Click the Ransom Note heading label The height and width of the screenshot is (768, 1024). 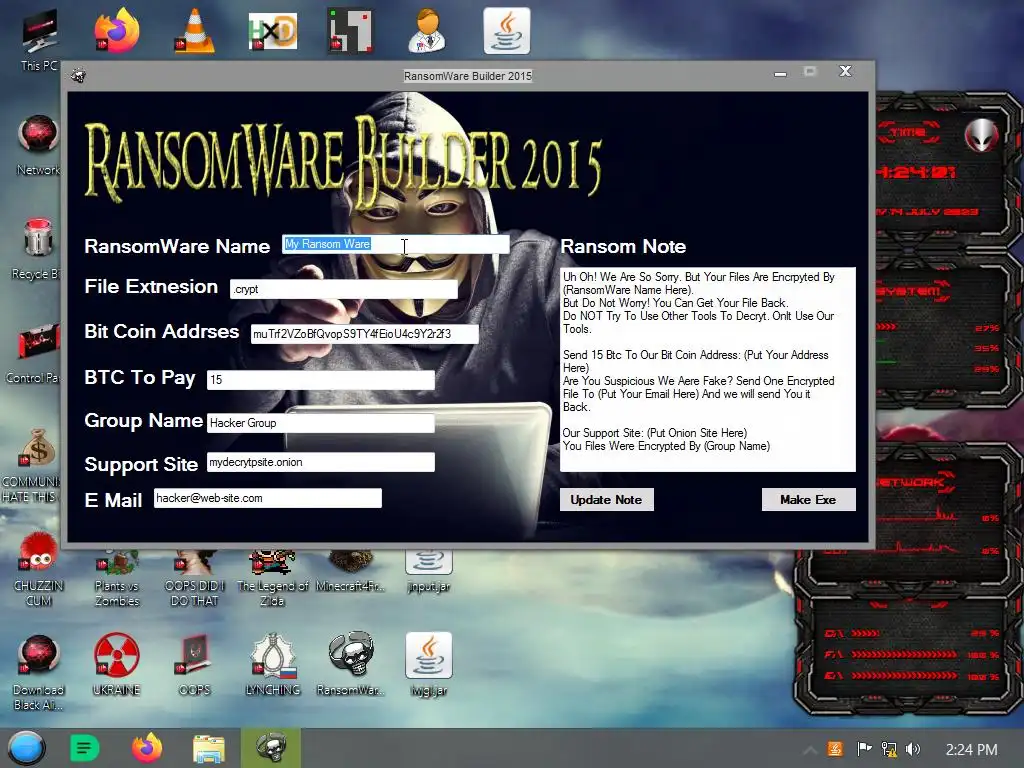(x=623, y=246)
